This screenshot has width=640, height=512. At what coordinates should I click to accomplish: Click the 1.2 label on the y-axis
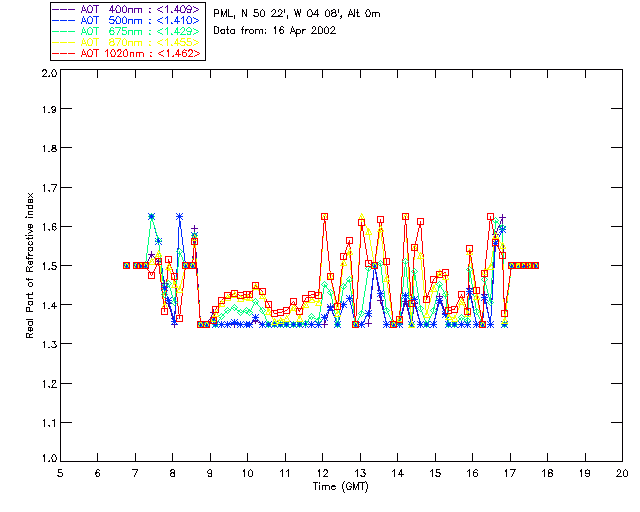[x=49, y=384]
